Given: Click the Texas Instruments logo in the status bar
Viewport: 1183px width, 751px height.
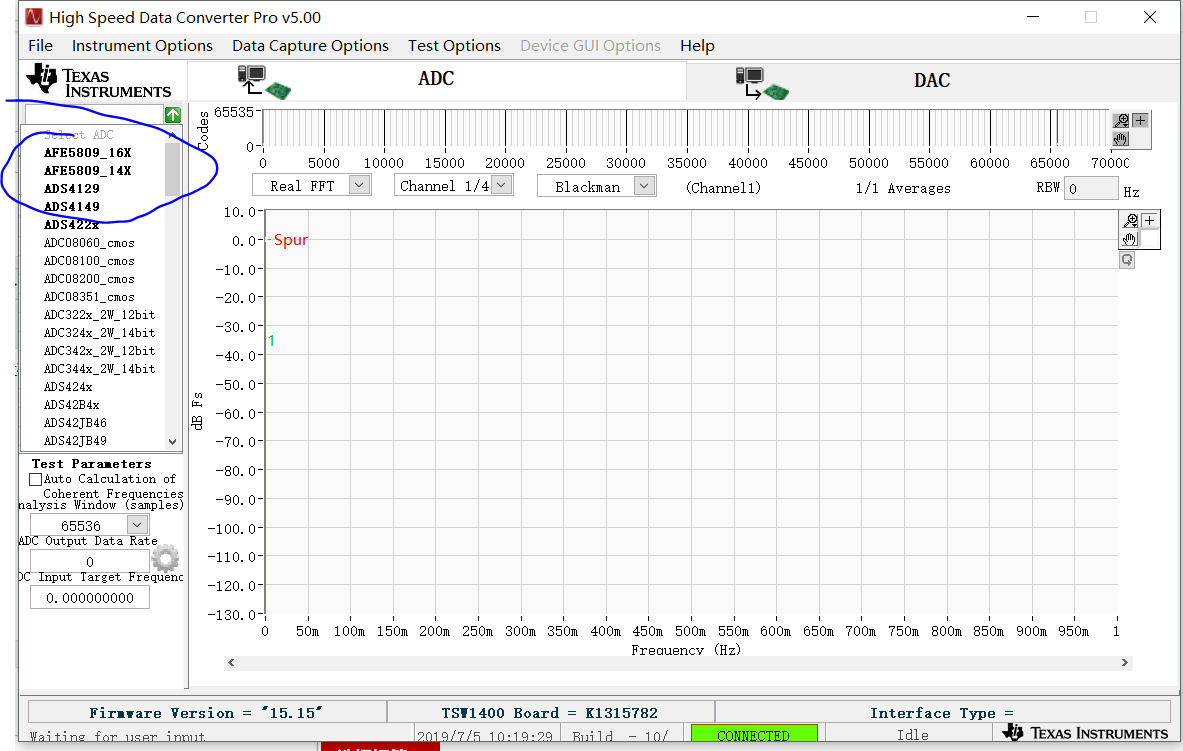Looking at the screenshot, I should click(x=1085, y=732).
